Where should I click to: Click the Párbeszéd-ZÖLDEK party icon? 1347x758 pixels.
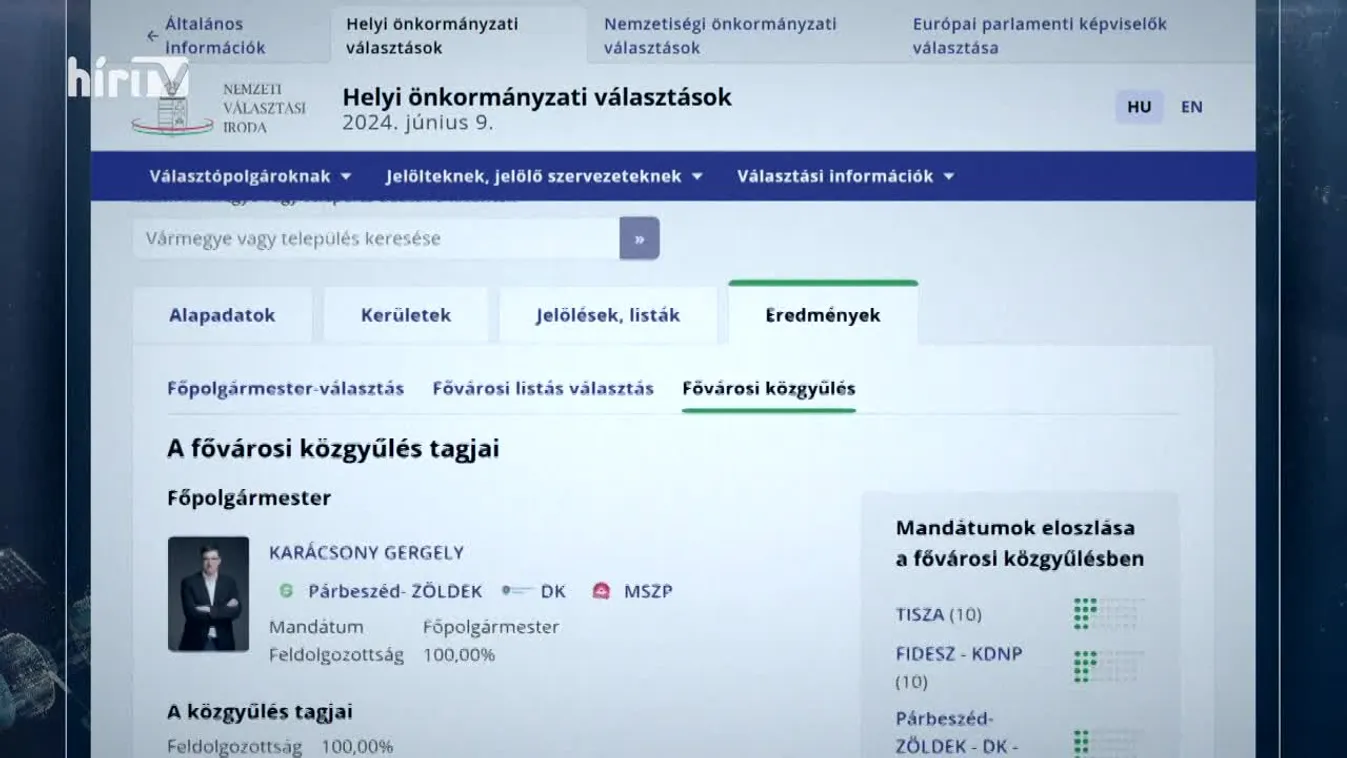(x=286, y=591)
